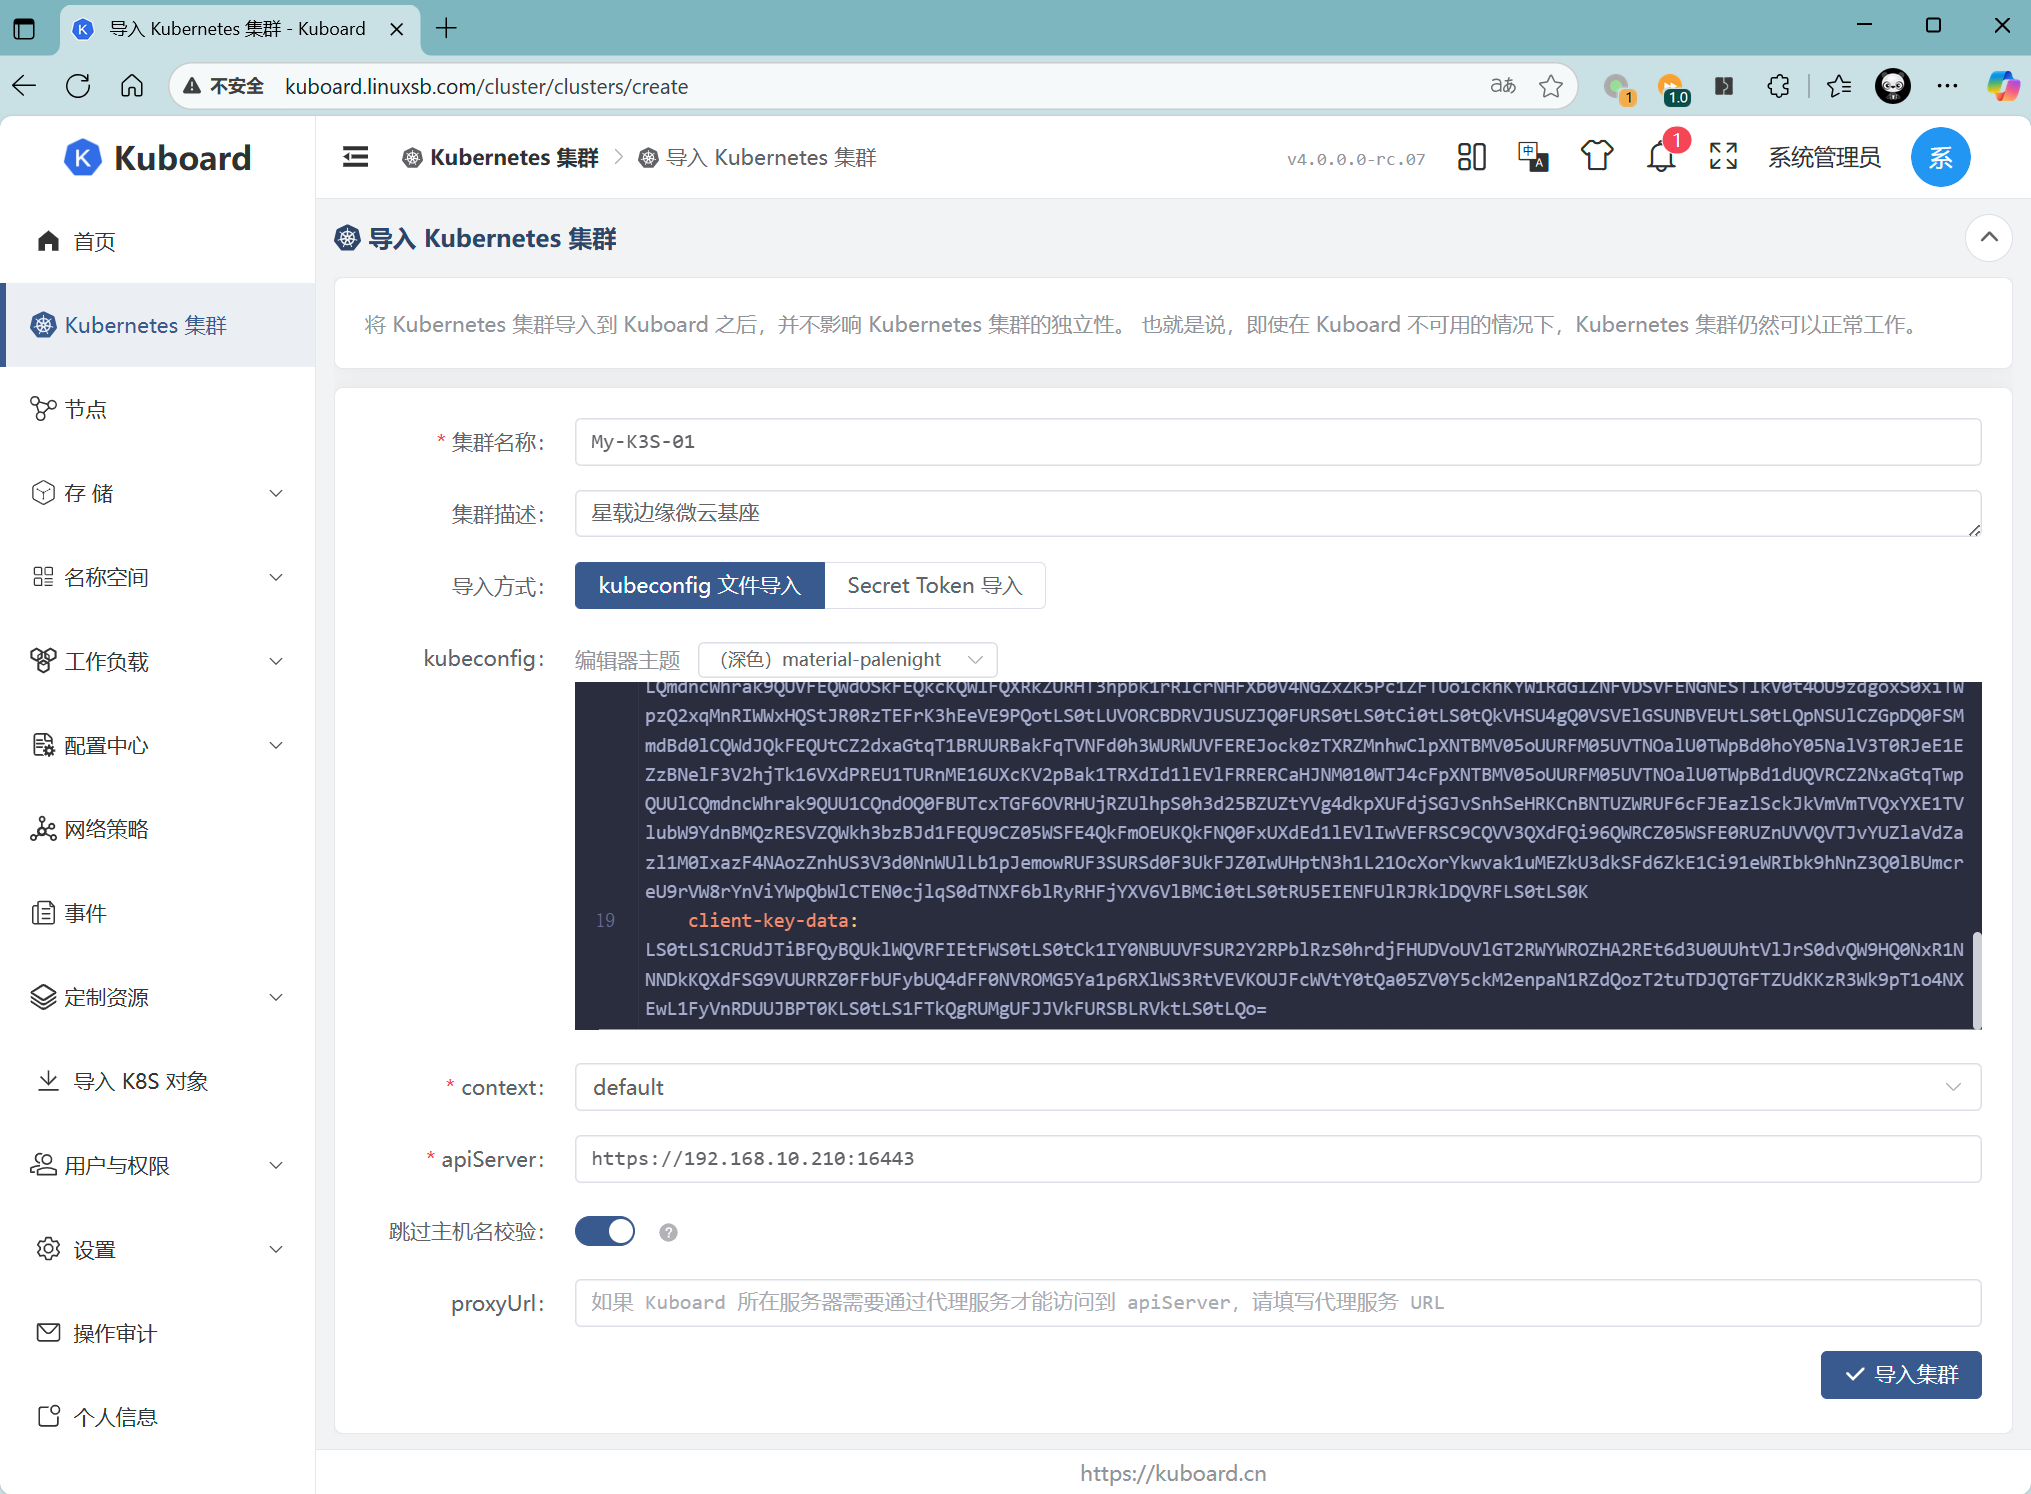2031x1494 pixels.
Task: Click the 导入集群 button
Action: pyautogui.click(x=1900, y=1374)
